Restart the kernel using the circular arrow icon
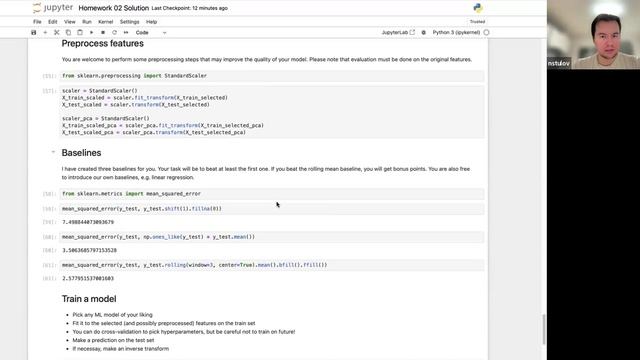This screenshot has height=360, width=640. point(114,33)
